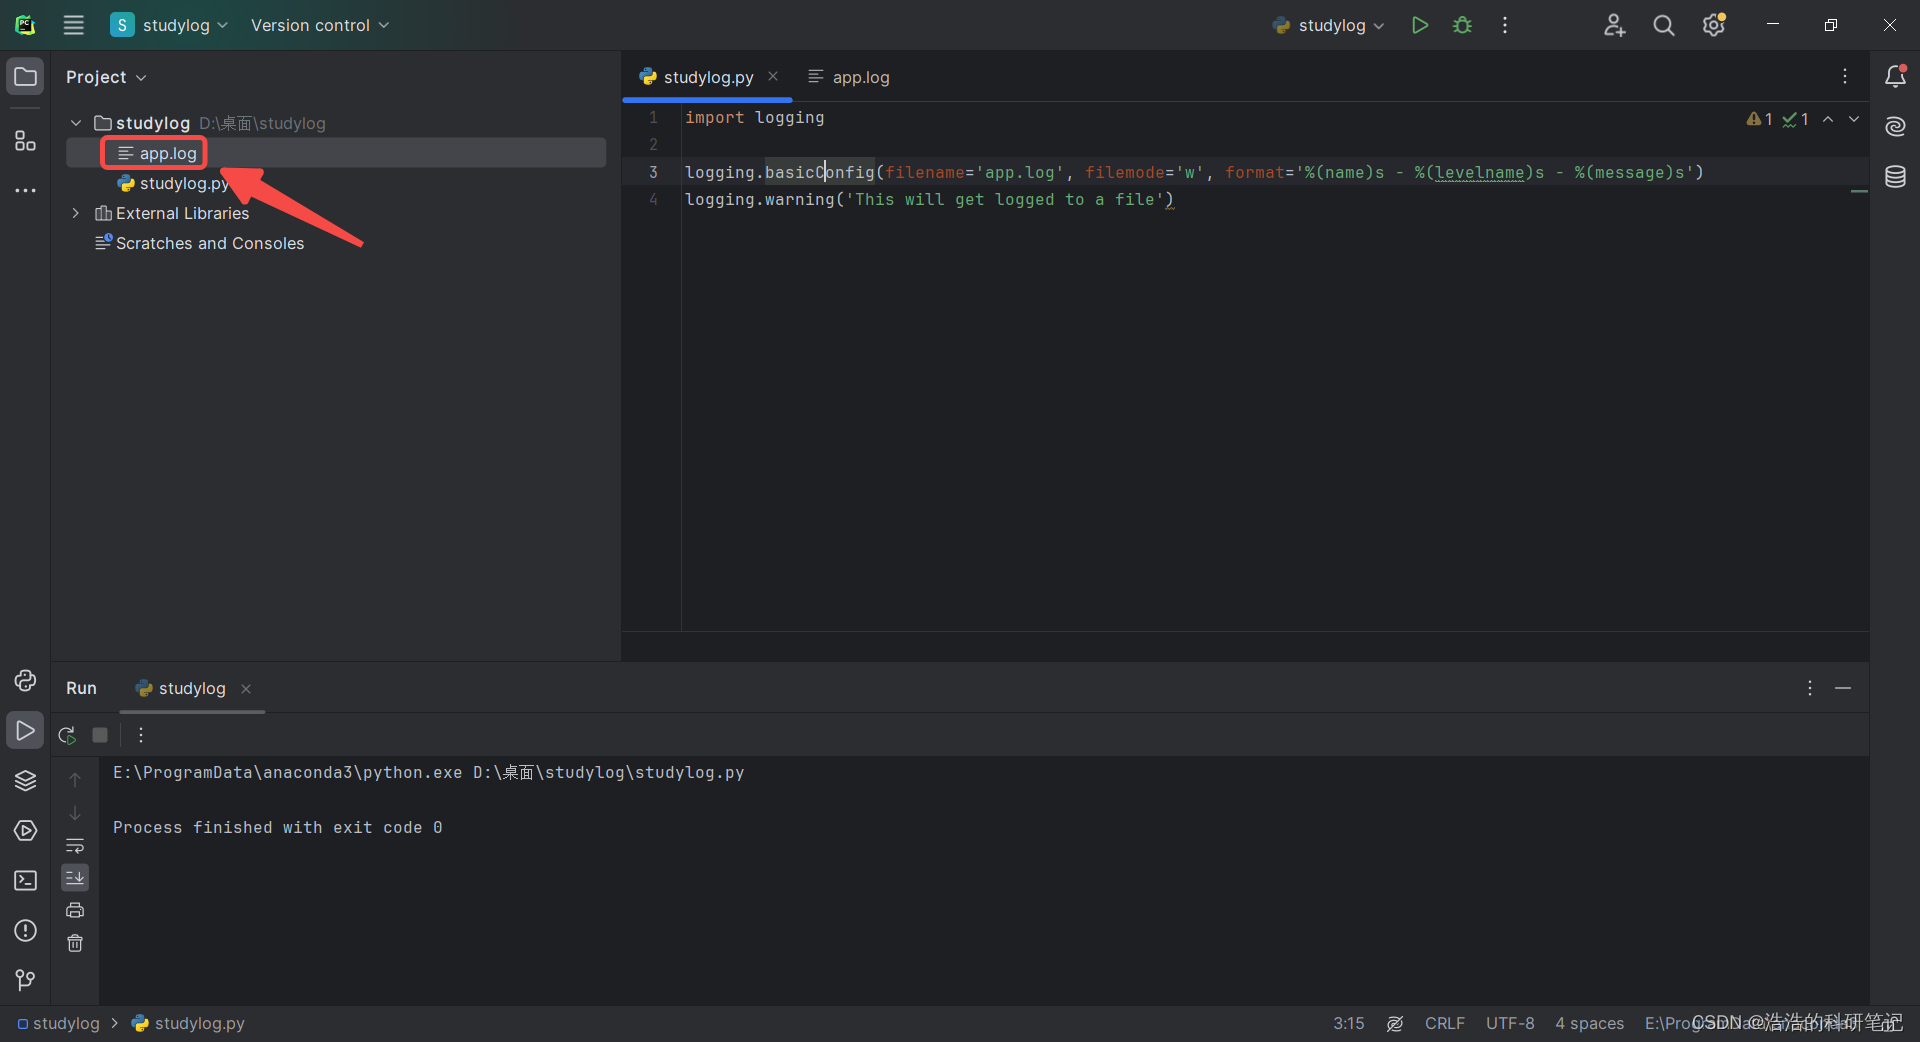Viewport: 1920px width, 1042px height.
Task: Click the import logging line
Action: pos(754,117)
